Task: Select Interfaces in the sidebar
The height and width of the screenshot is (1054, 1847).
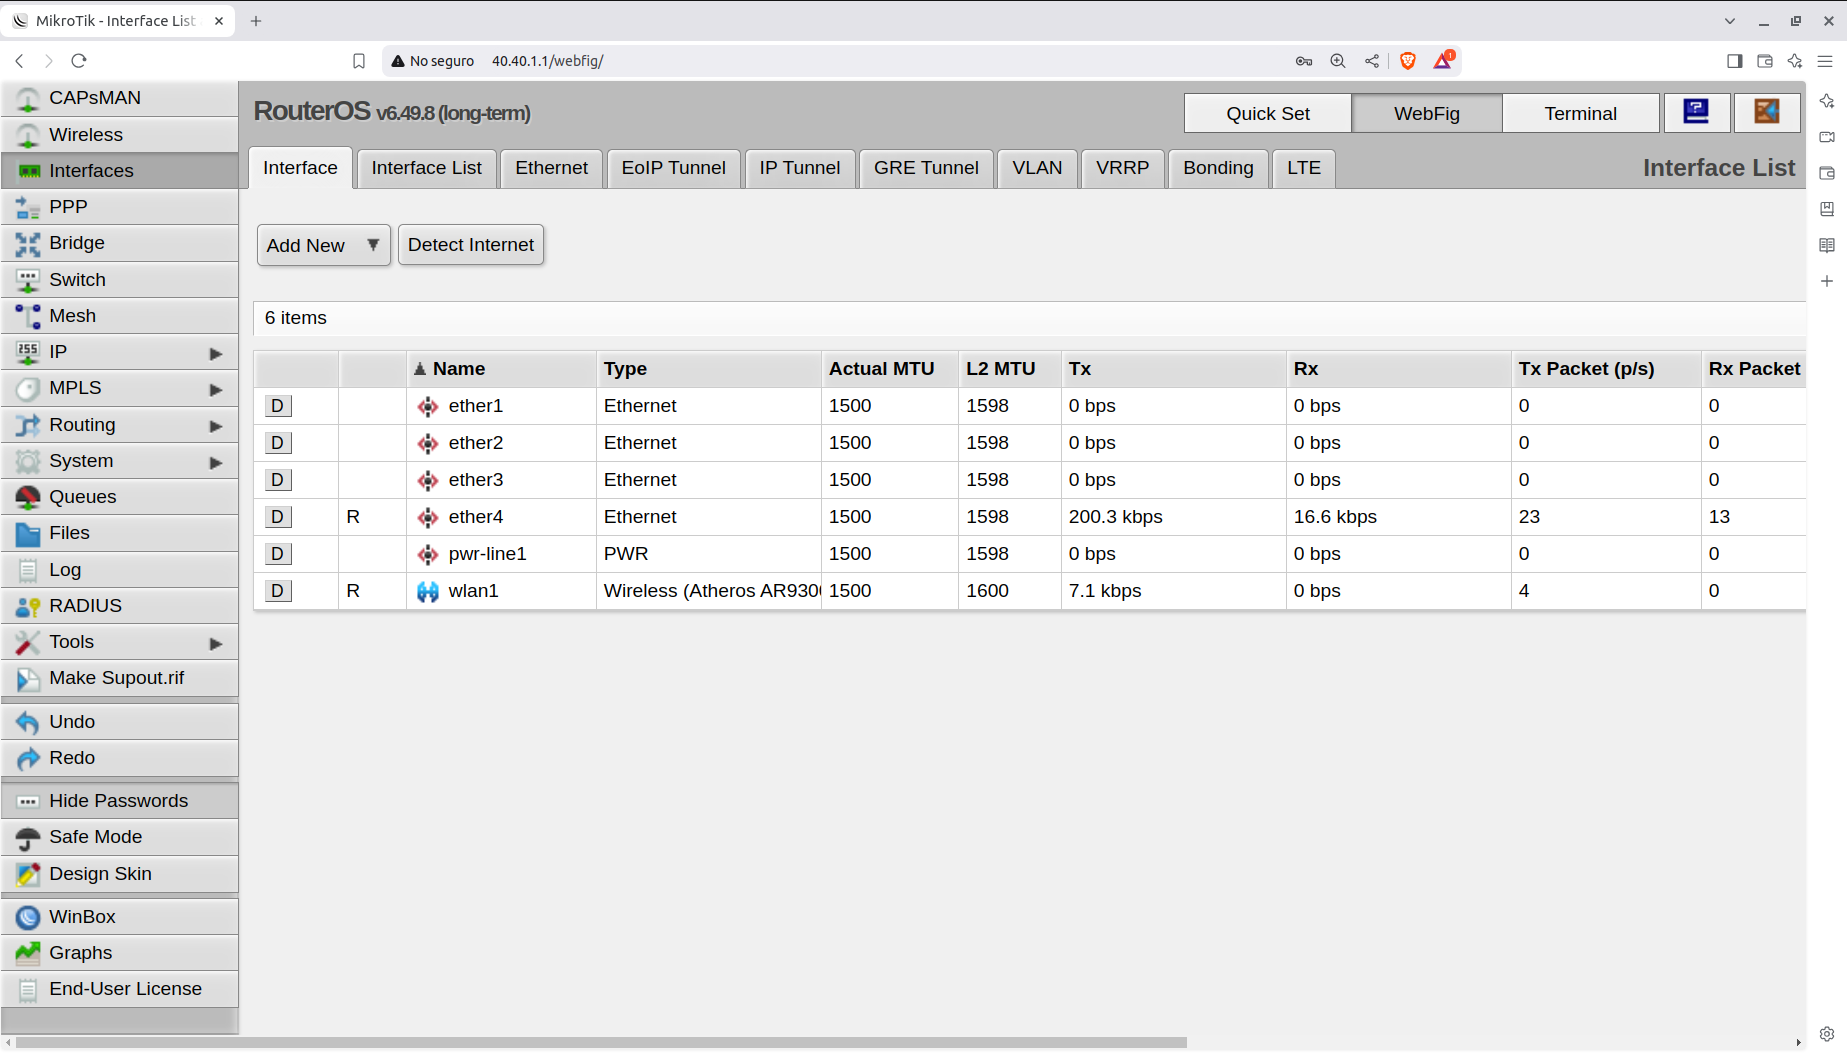Action: click(x=120, y=171)
